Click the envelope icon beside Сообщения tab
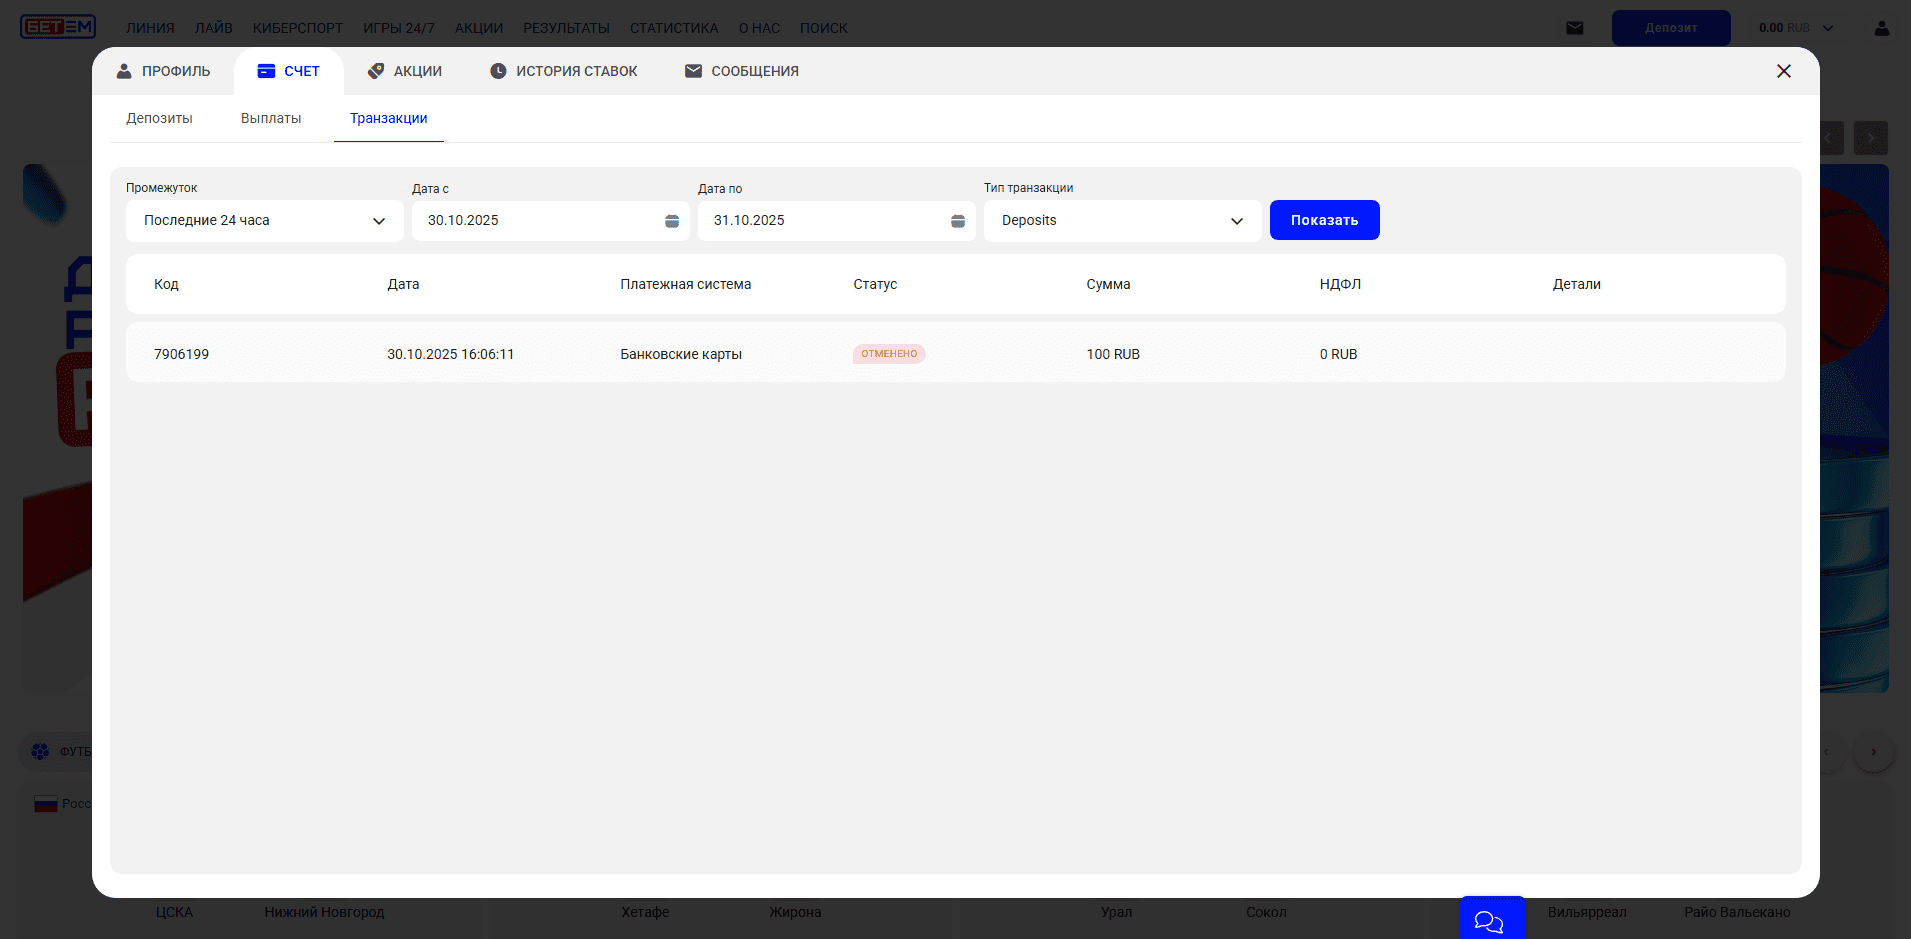Screen dimensions: 1911x939 tap(693, 71)
